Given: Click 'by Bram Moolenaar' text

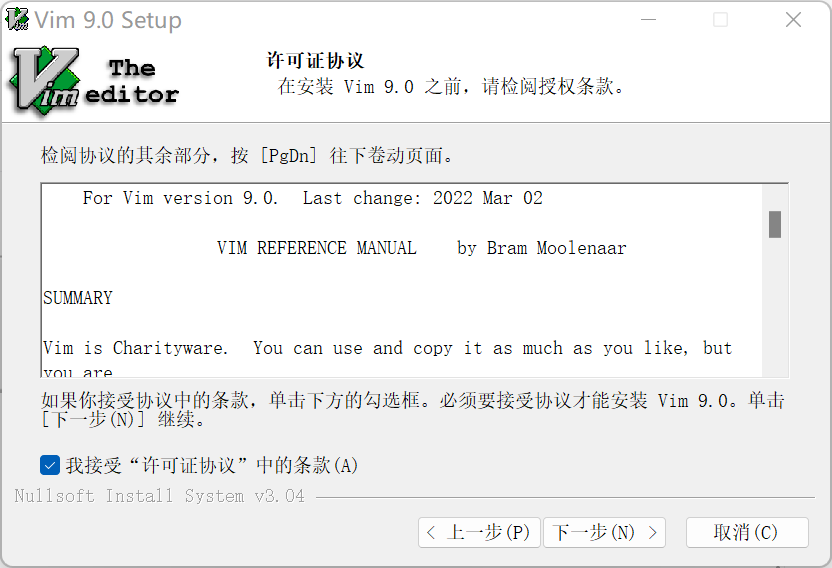Looking at the screenshot, I should click(542, 248).
